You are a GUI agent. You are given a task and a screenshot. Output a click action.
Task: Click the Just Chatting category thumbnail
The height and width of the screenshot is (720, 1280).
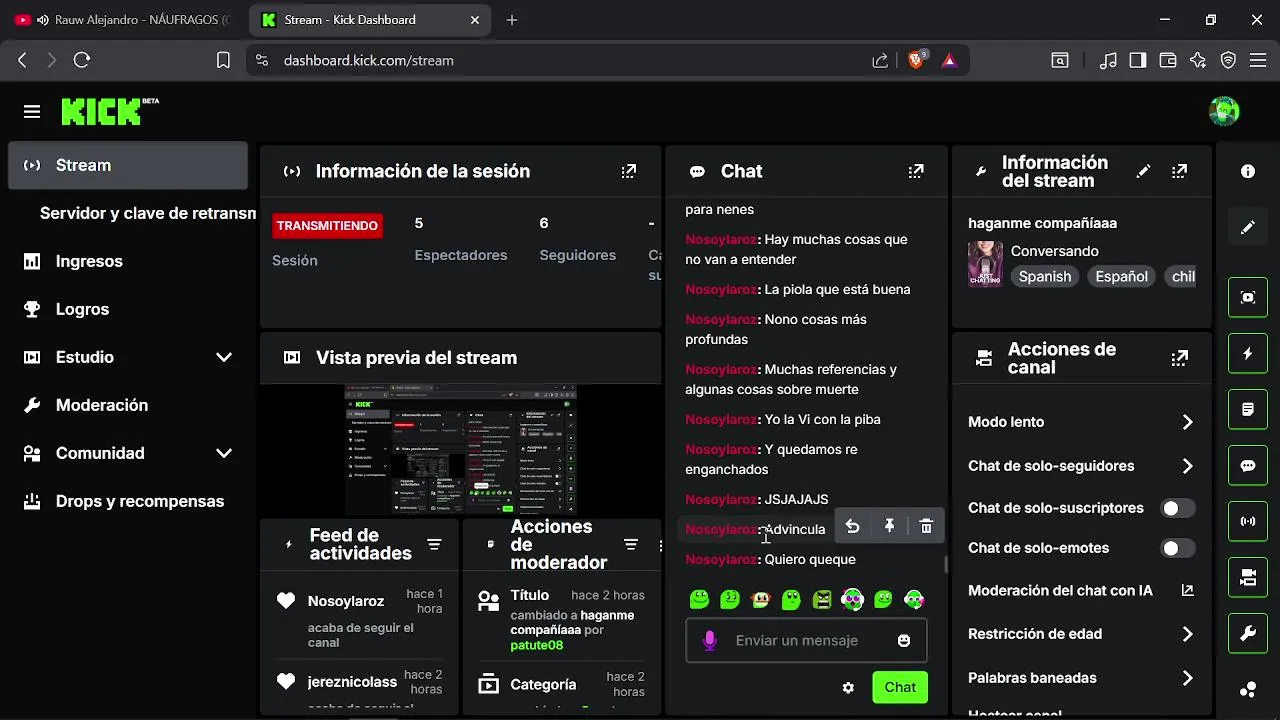click(985, 264)
